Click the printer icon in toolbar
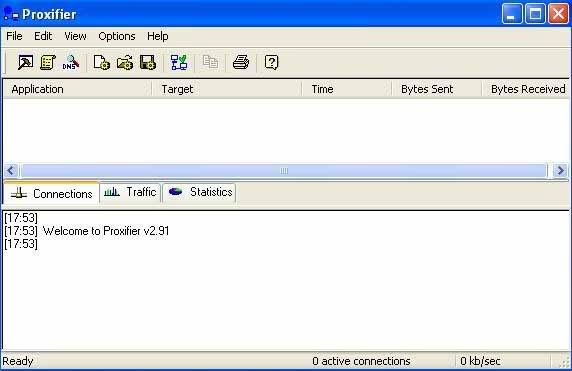Image resolution: width=572 pixels, height=371 pixels. [241, 62]
